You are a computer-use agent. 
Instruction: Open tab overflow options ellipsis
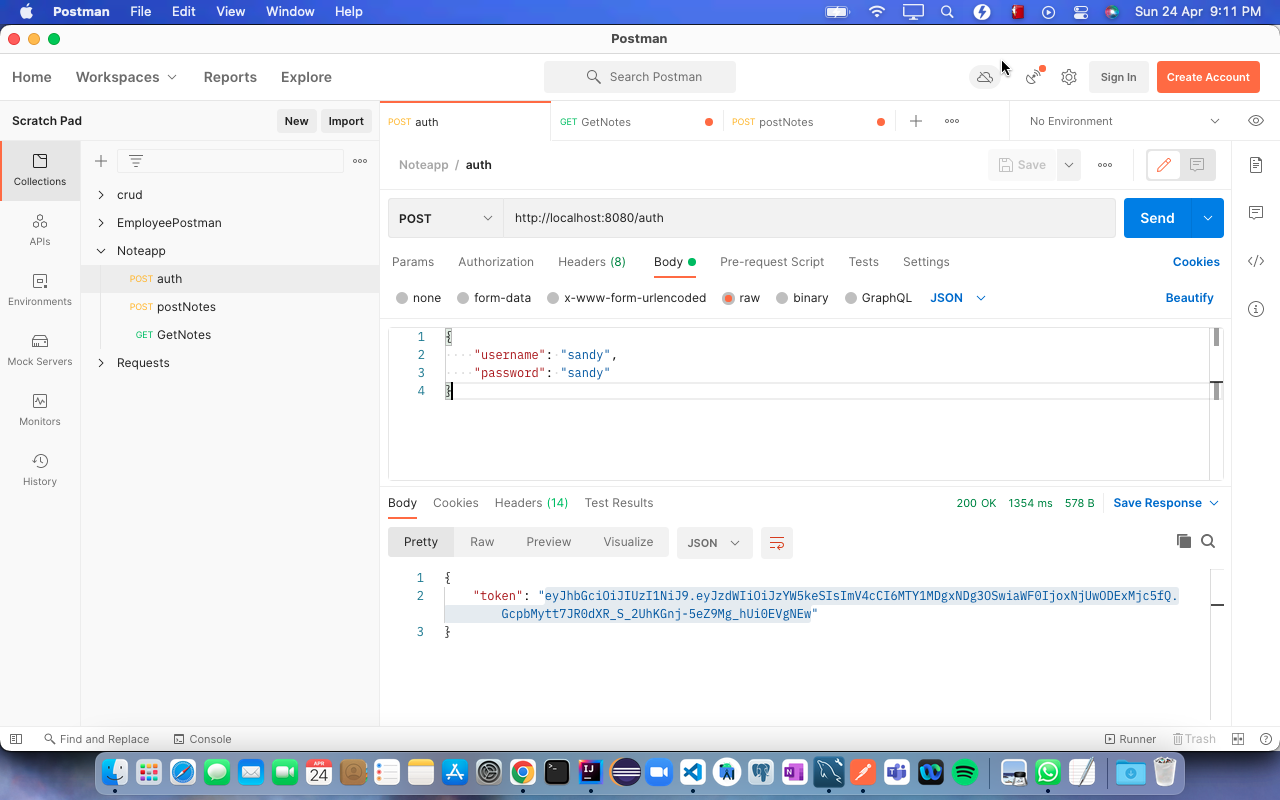(952, 121)
